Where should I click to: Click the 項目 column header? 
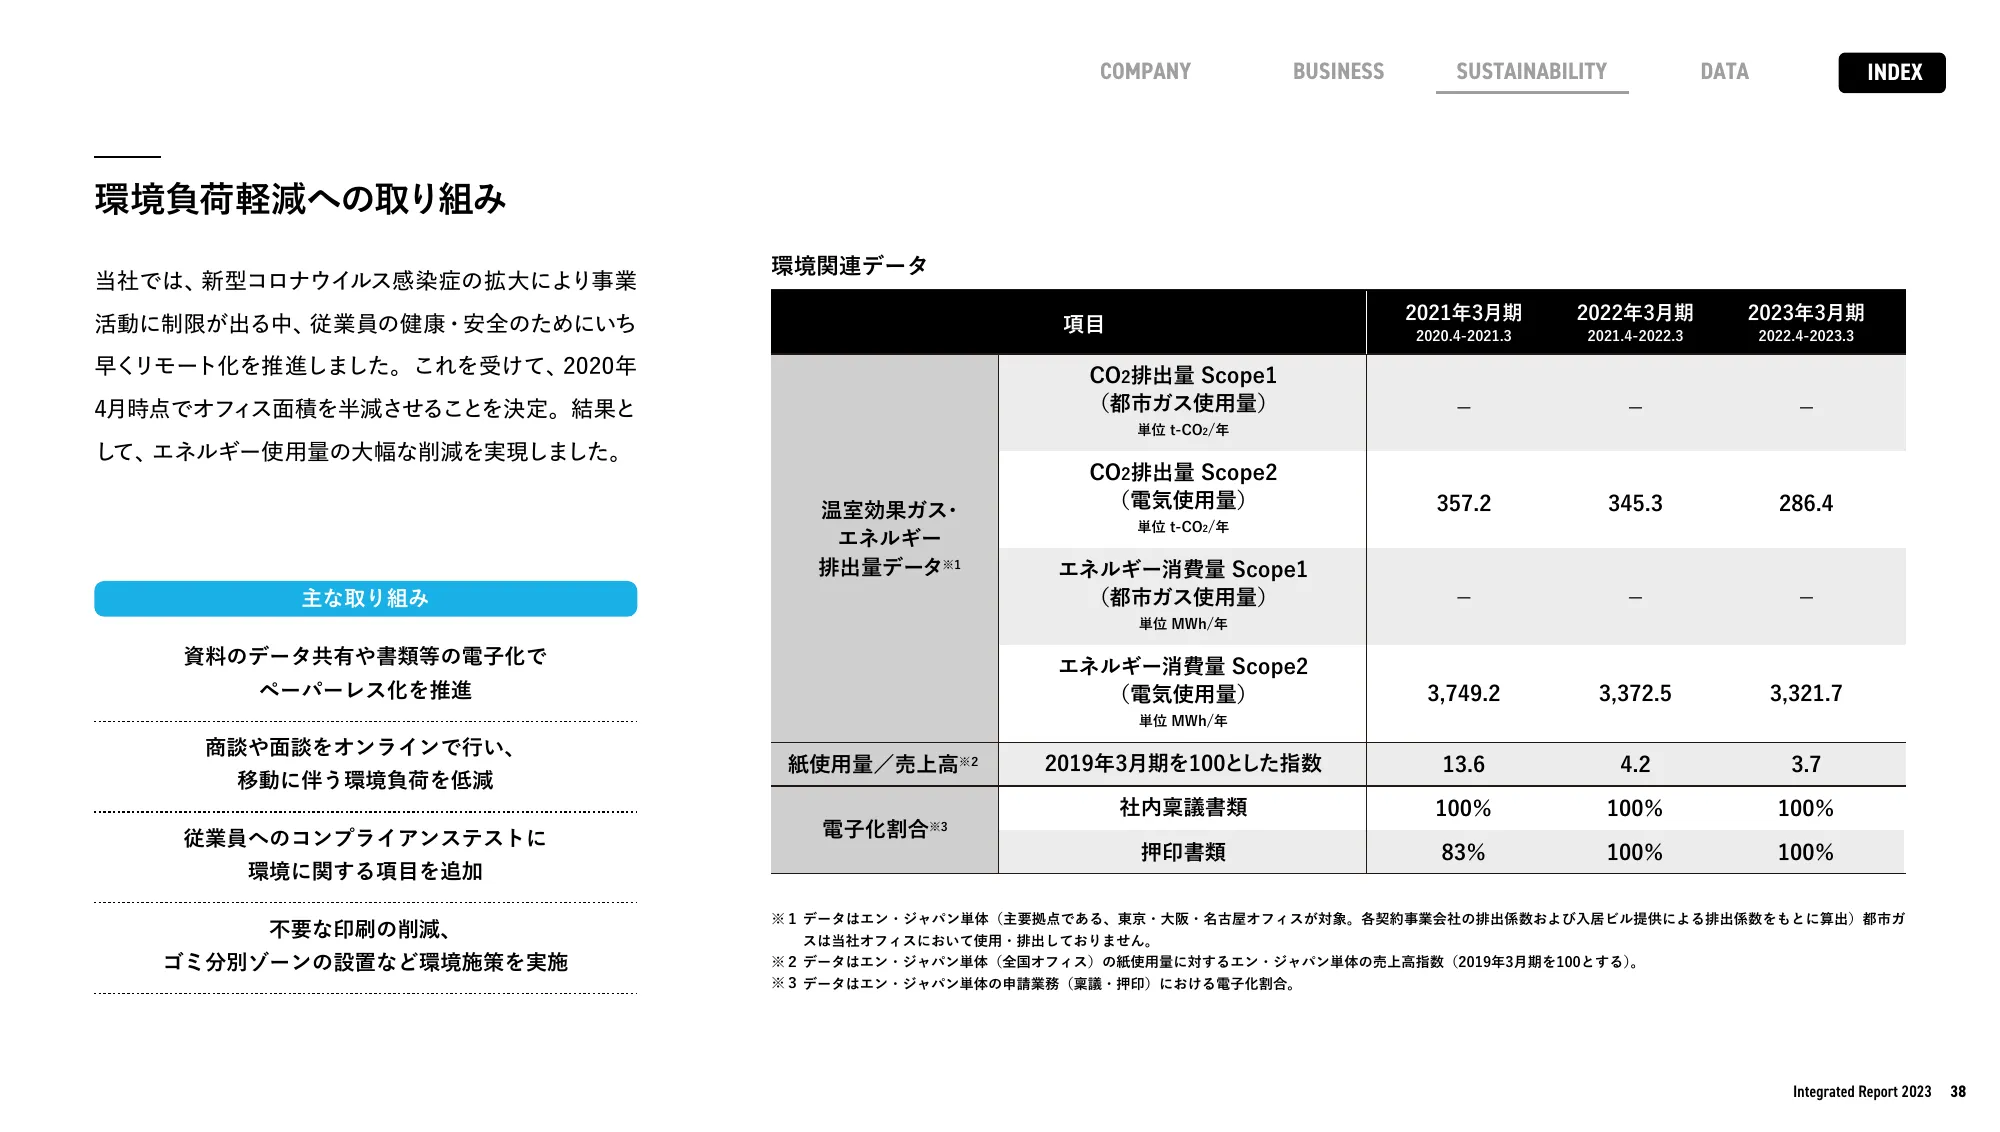coord(1083,324)
